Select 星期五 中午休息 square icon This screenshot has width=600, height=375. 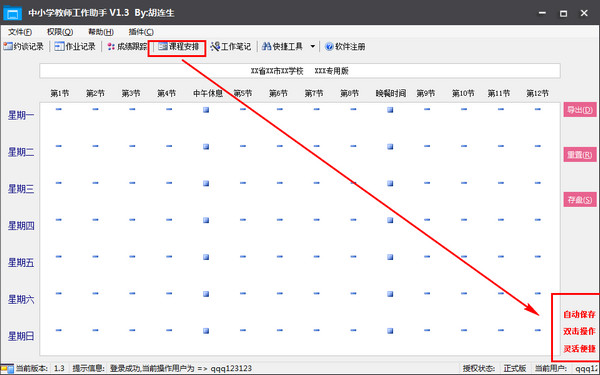pos(206,257)
